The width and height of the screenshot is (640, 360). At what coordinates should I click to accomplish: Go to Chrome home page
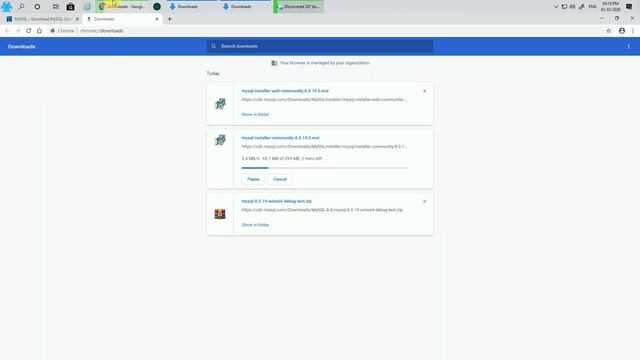point(39,31)
